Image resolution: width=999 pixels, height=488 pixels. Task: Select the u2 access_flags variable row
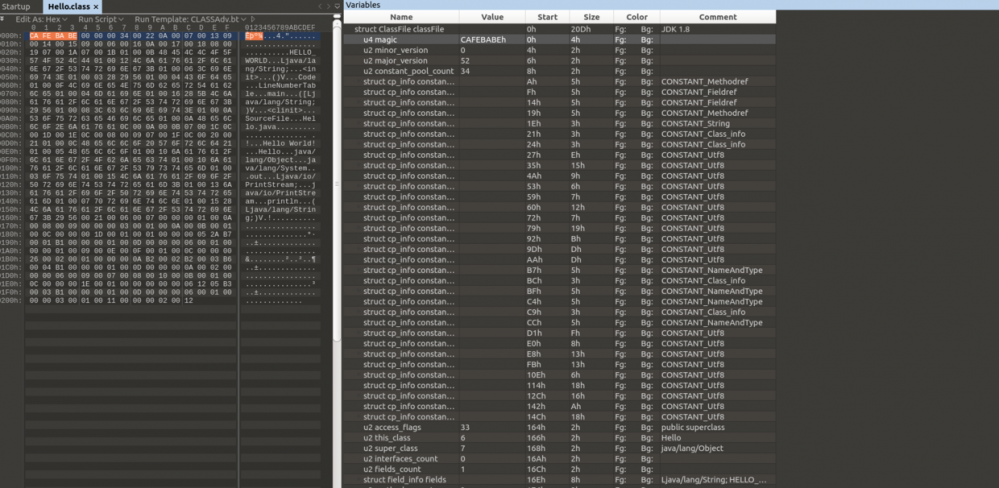(x=560, y=427)
